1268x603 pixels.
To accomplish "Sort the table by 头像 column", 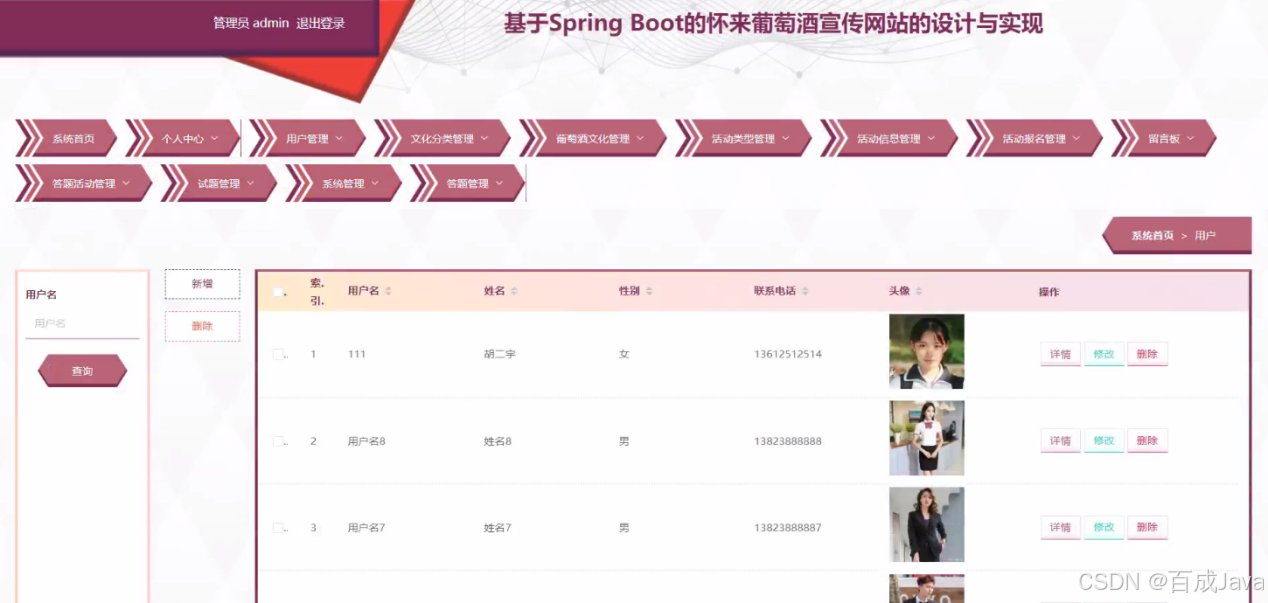I will pos(919,291).
